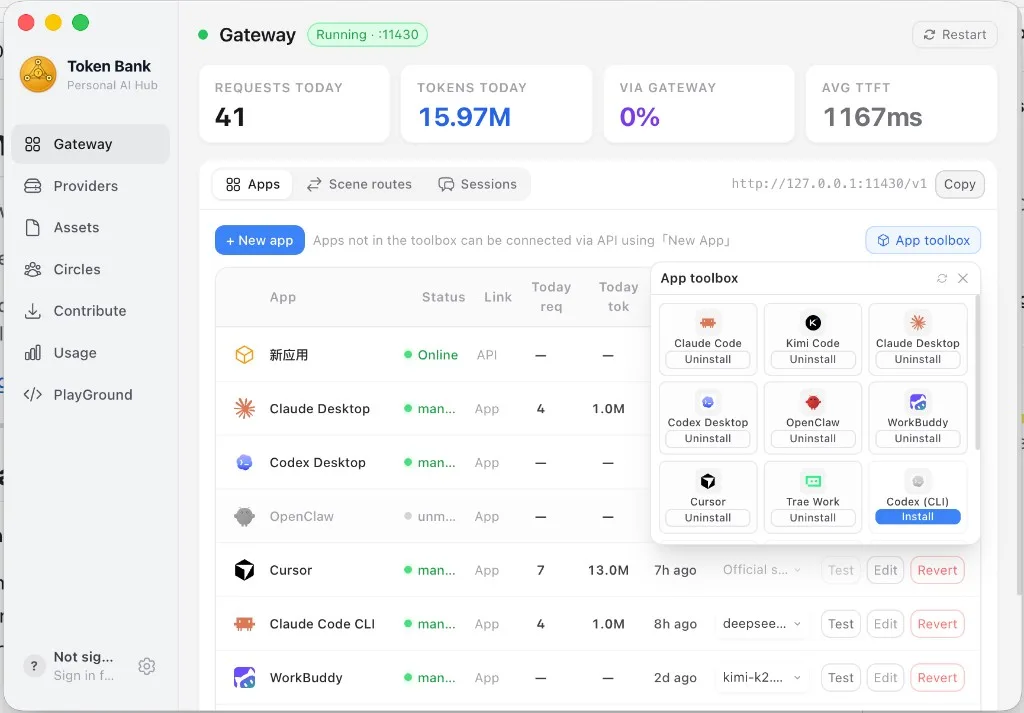Click the Claude Desktop toolbox icon
The width and height of the screenshot is (1024, 713).
(x=918, y=323)
